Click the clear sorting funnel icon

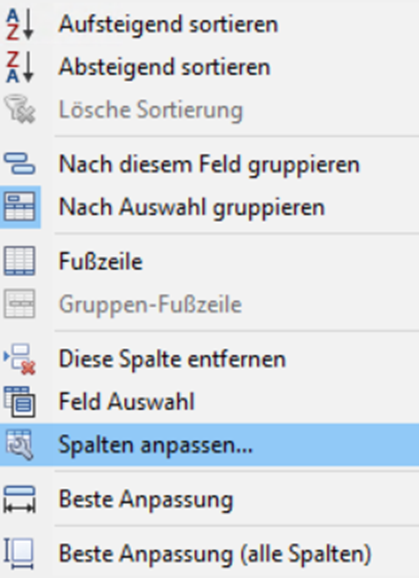point(20,109)
